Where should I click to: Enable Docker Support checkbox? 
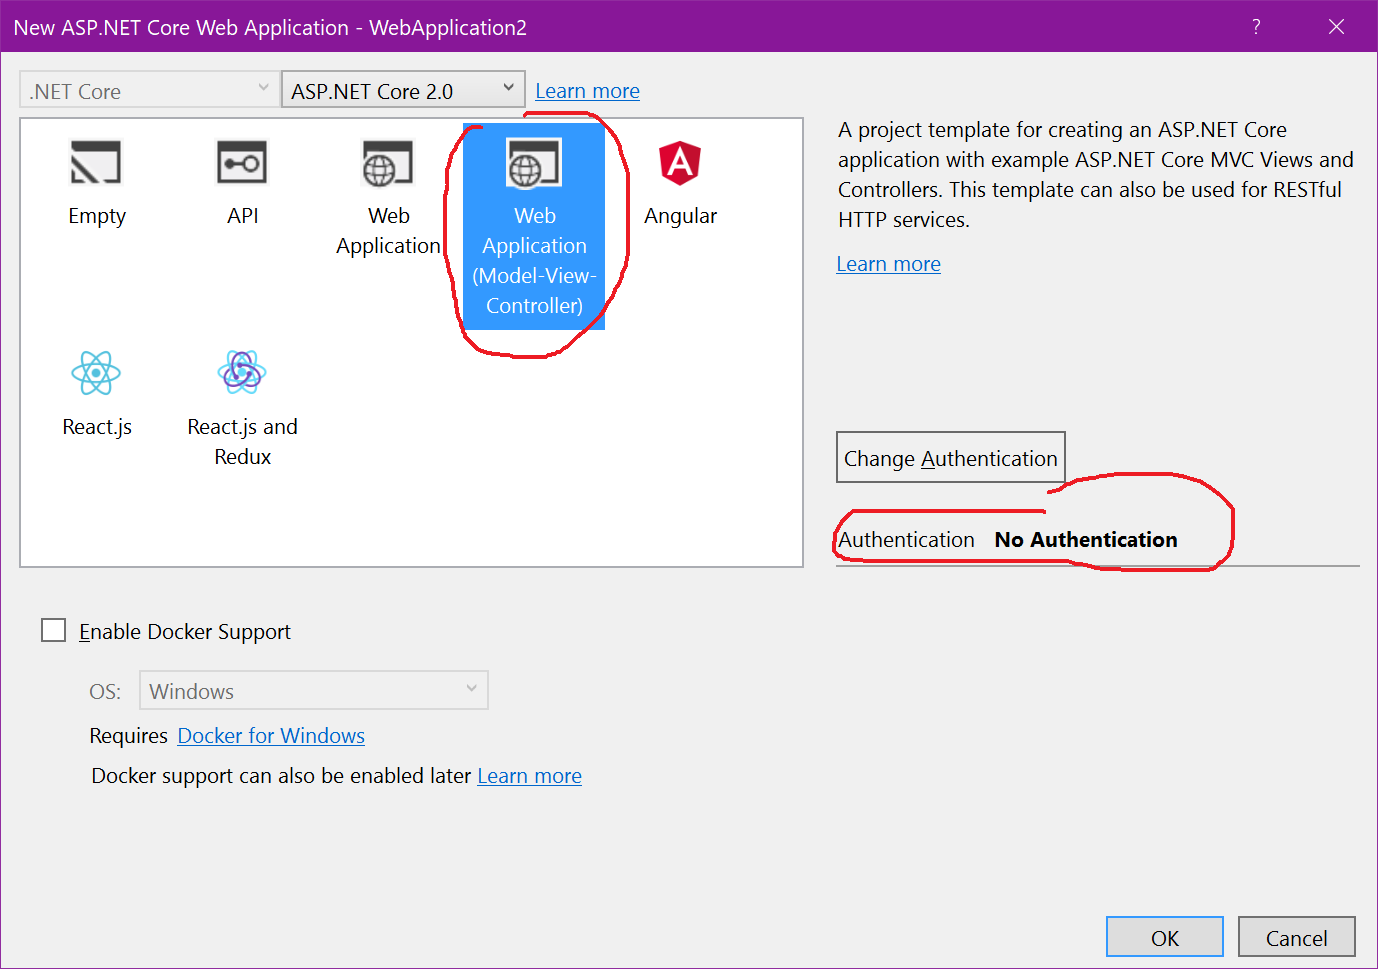(x=54, y=630)
